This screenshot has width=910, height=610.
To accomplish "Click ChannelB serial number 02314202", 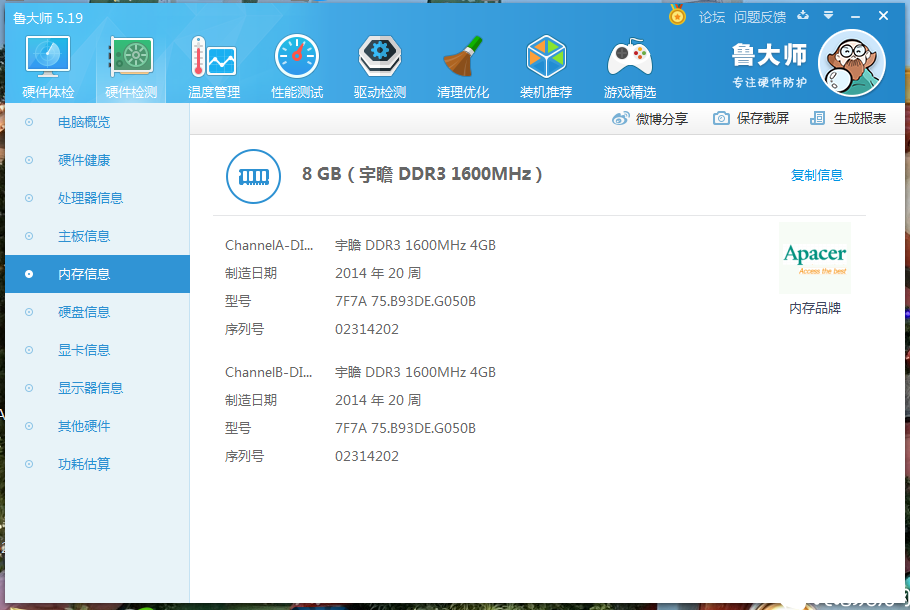I will pyautogui.click(x=367, y=456).
